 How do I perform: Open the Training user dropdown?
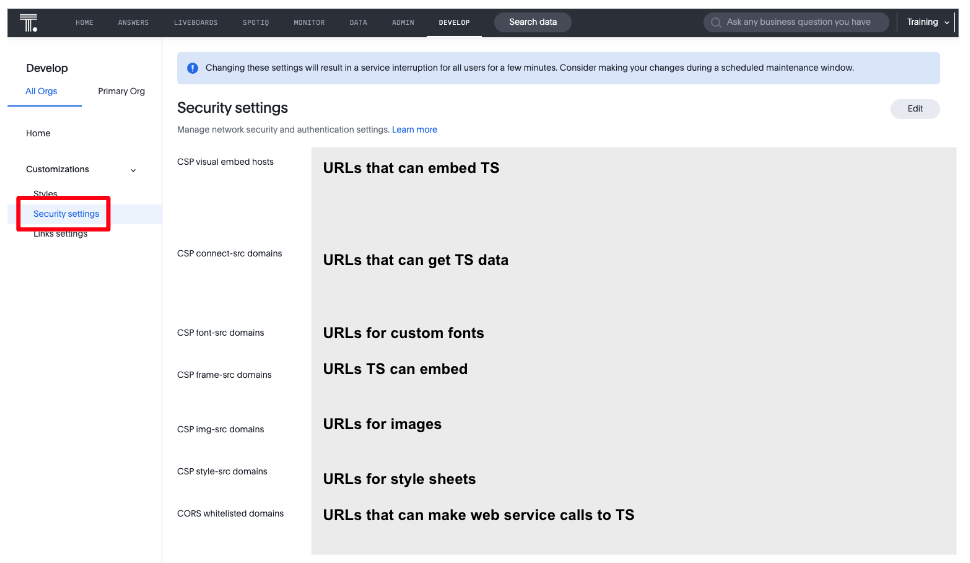pos(928,22)
